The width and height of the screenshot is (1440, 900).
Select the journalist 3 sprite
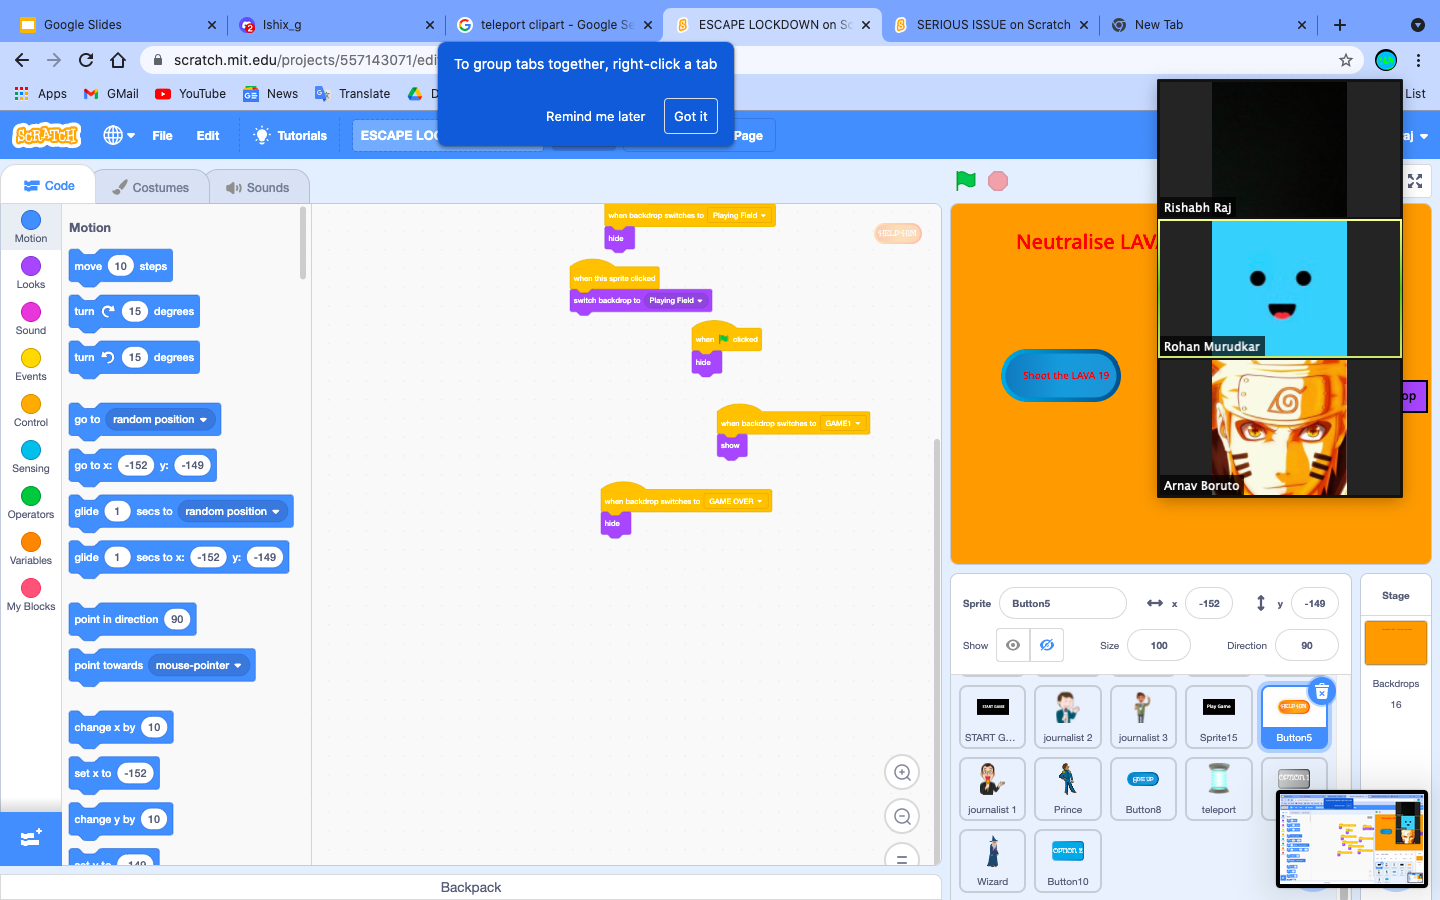tap(1143, 717)
